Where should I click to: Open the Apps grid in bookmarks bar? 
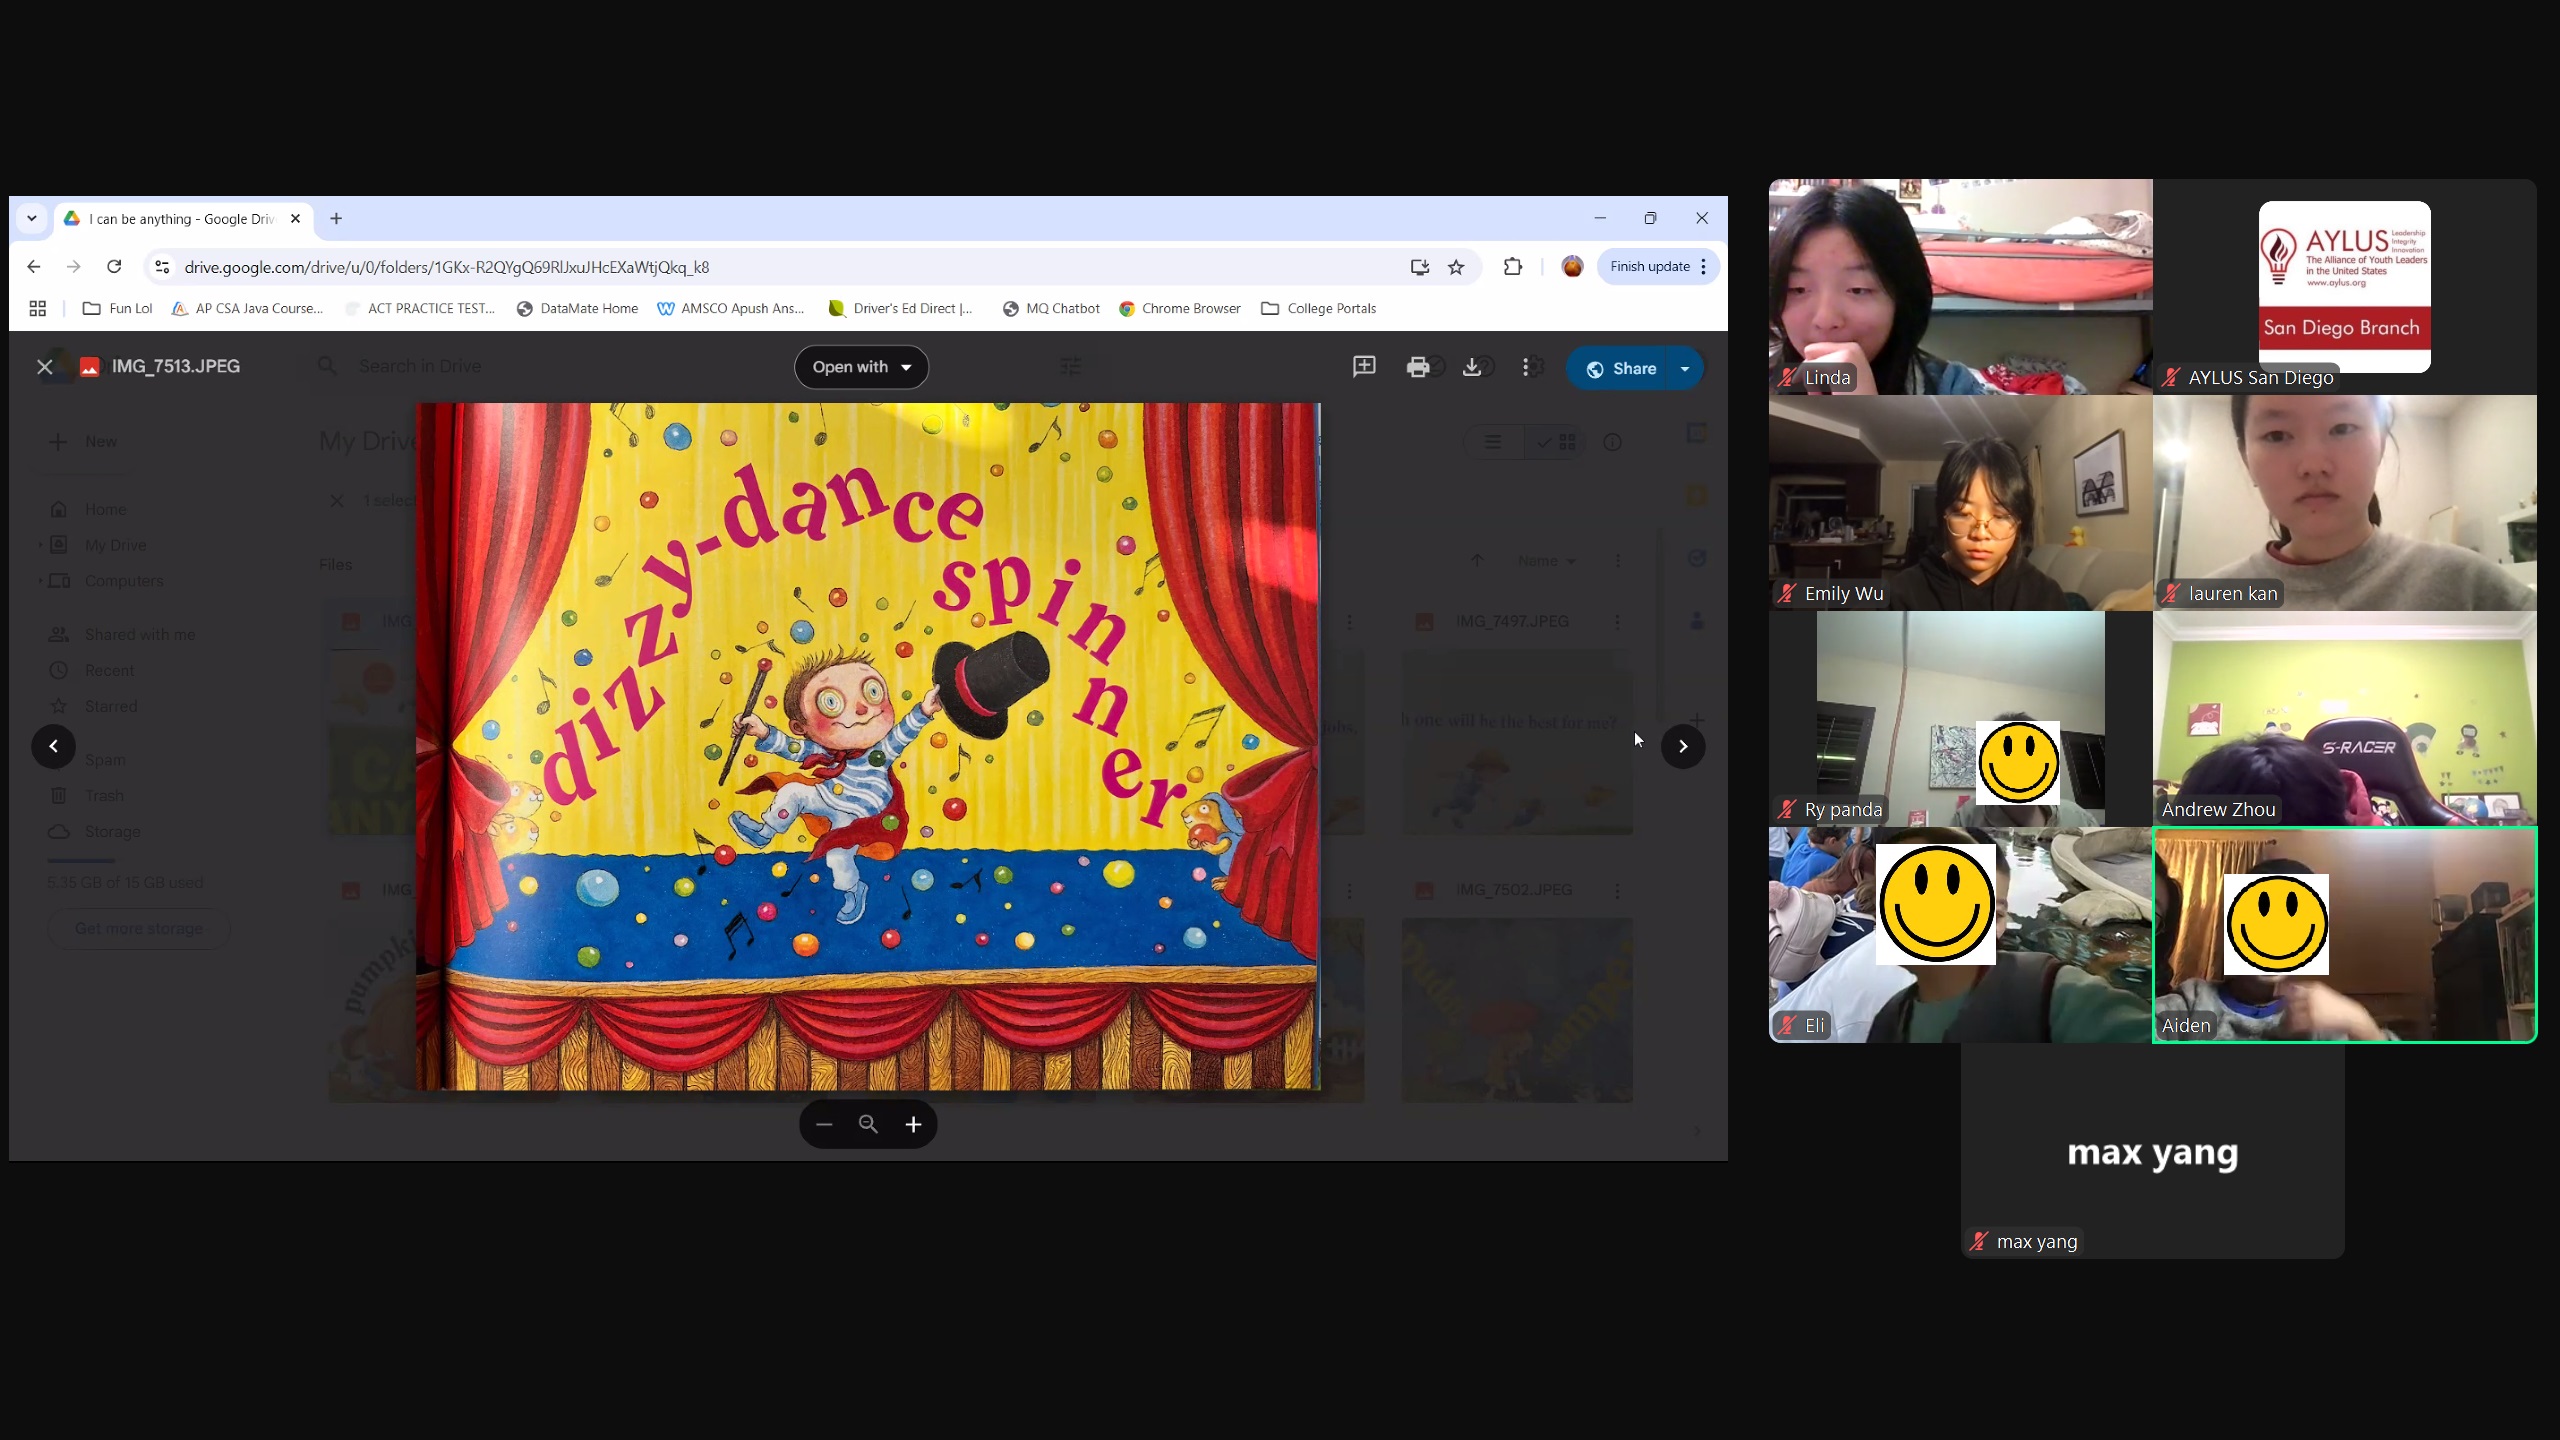[38, 309]
